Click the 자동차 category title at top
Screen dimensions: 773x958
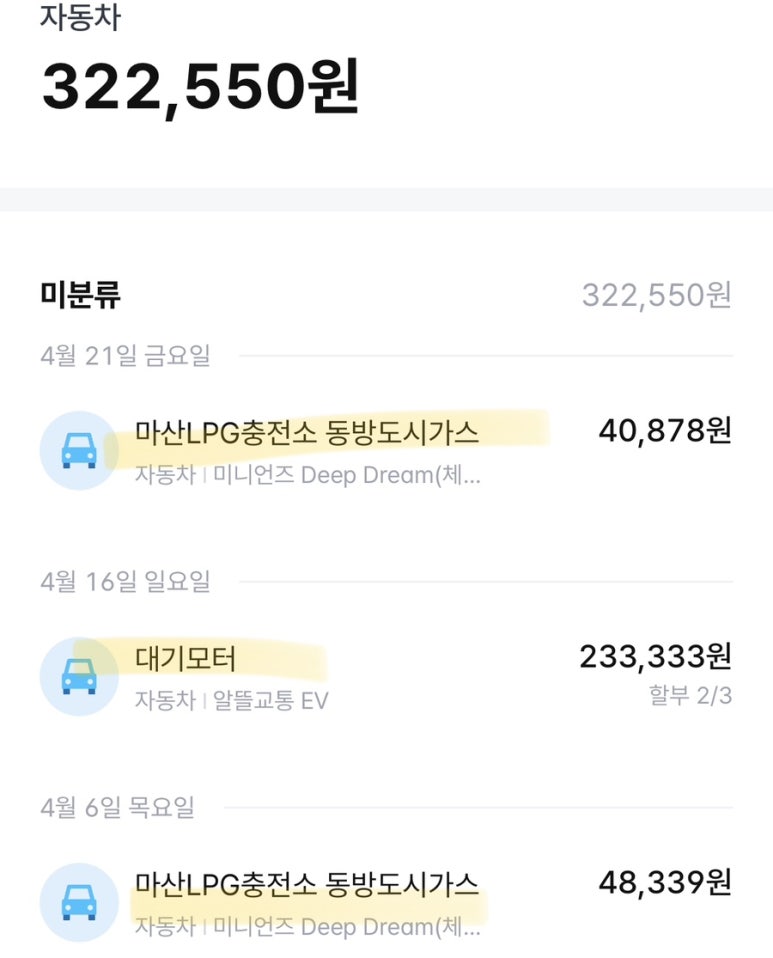pyautogui.click(x=80, y=18)
